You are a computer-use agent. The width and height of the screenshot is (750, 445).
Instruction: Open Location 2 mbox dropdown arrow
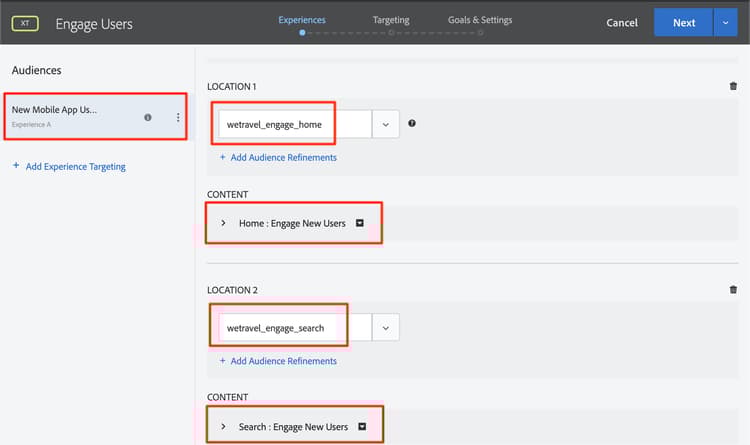click(x=386, y=328)
